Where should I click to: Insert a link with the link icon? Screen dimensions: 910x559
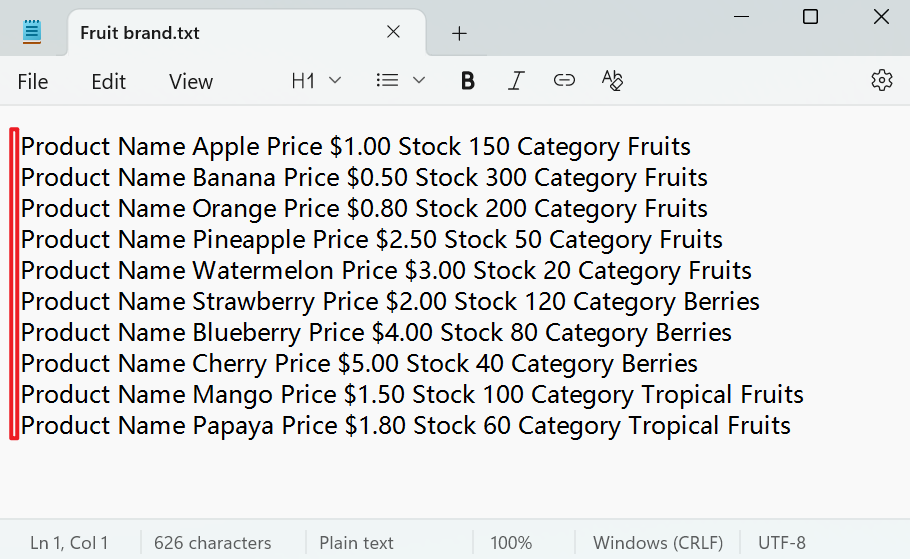point(564,81)
